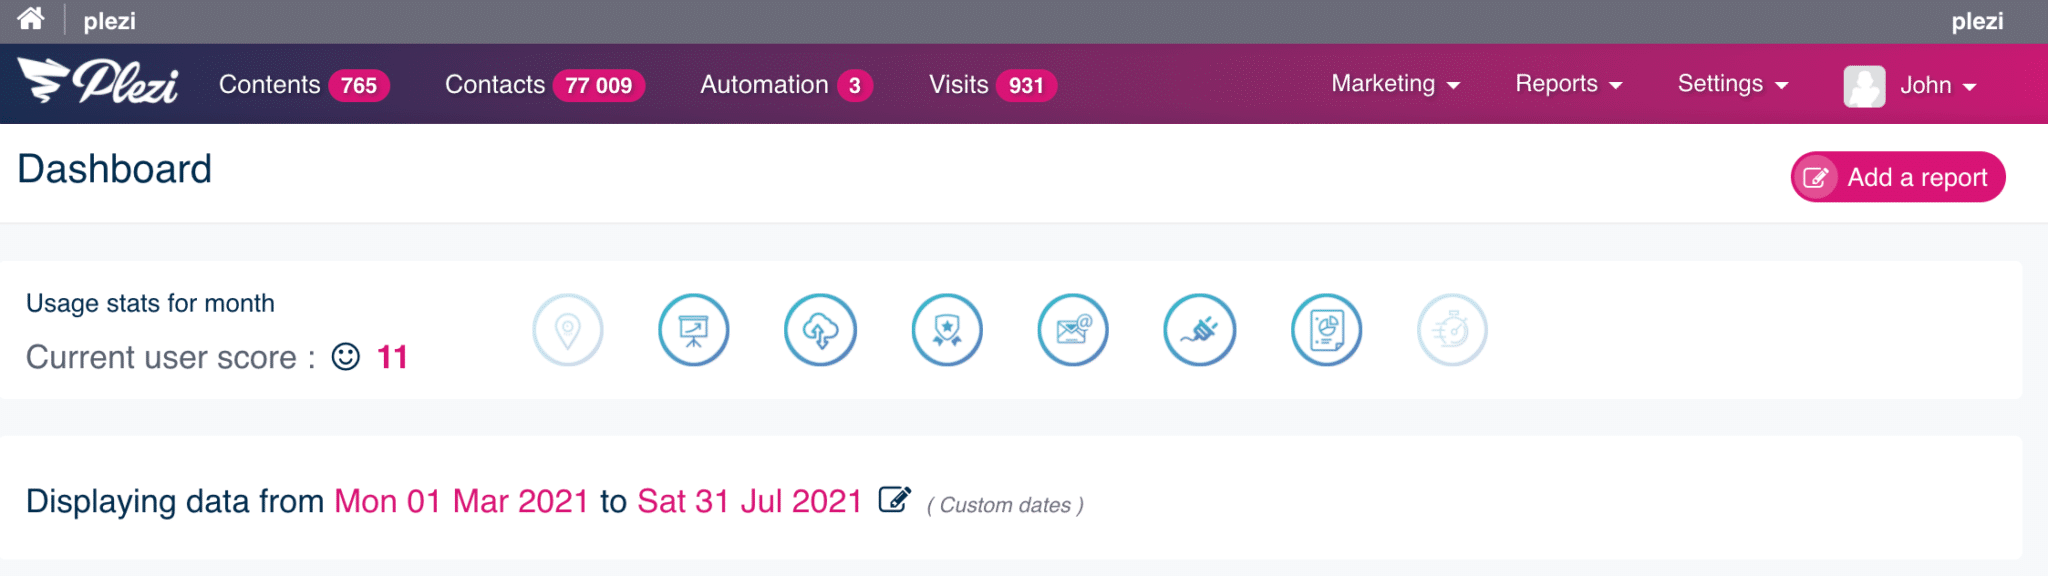Click the stopwatch usage badge
Viewport: 2048px width, 576px height.
click(x=1452, y=330)
